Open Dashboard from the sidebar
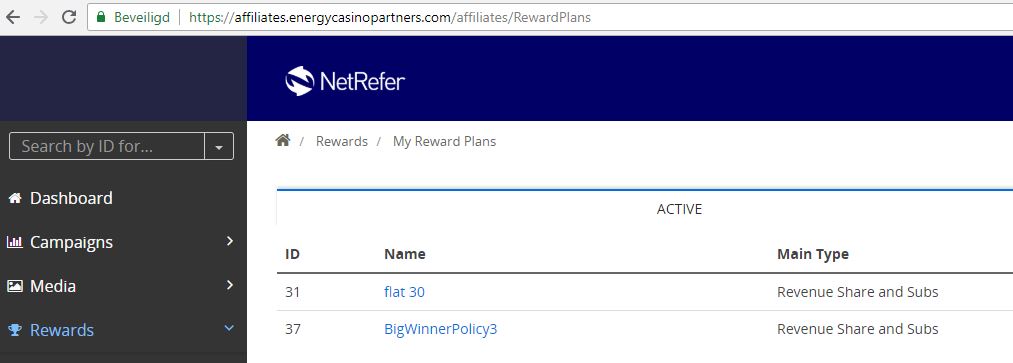Viewport: 1013px width, 363px height. point(71,198)
